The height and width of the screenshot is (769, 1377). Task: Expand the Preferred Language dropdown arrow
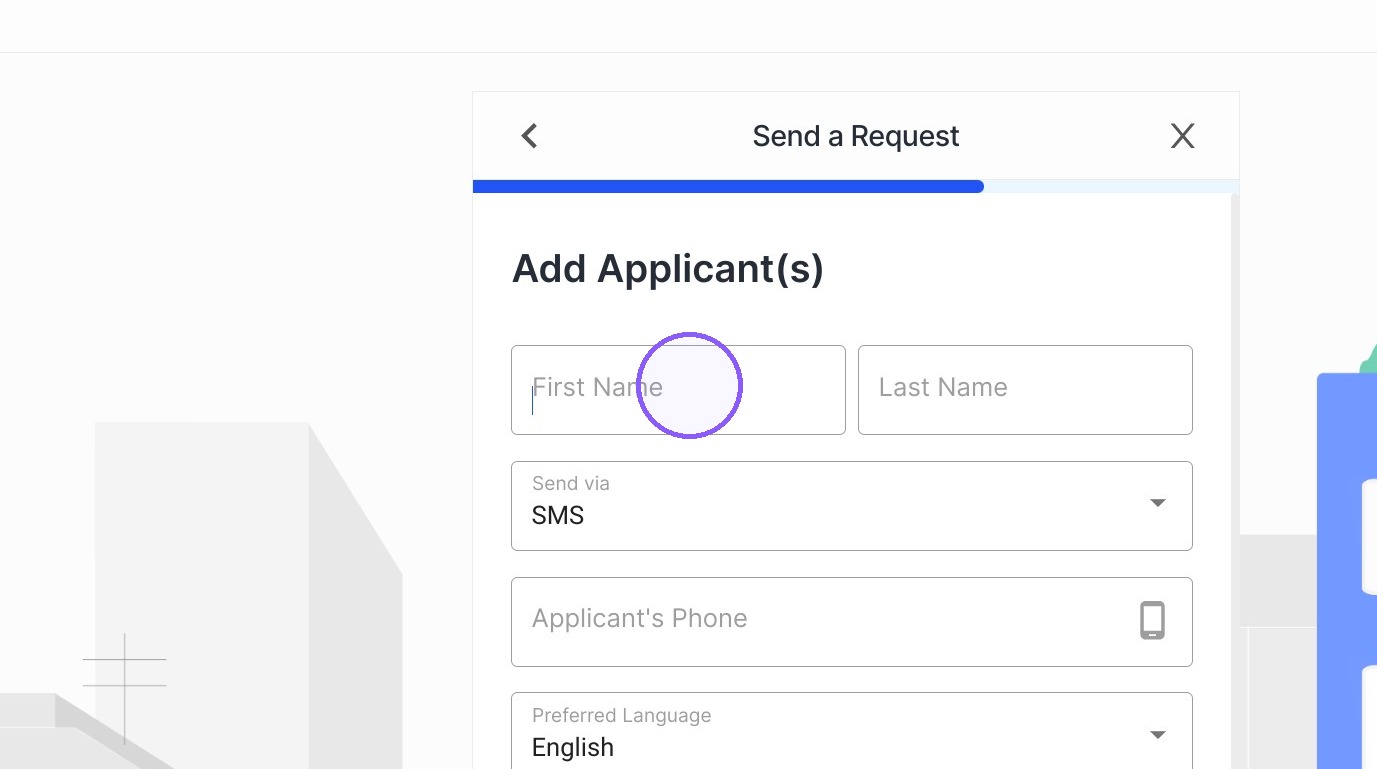pos(1157,735)
